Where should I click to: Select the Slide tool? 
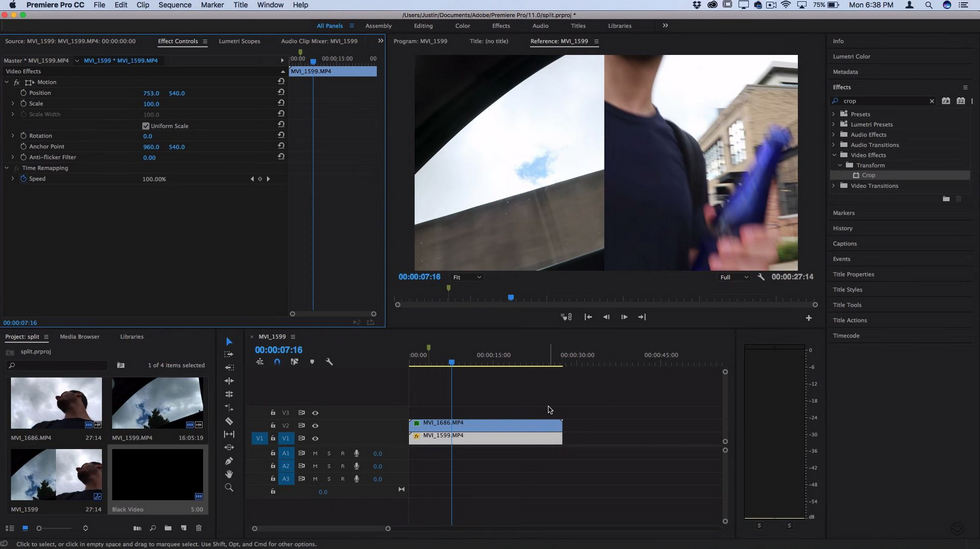pyautogui.click(x=229, y=447)
